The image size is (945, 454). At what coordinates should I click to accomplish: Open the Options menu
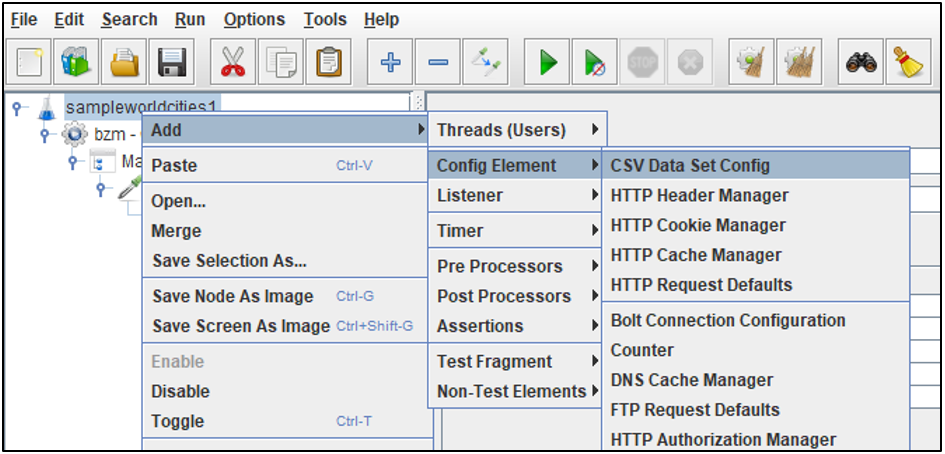point(255,19)
